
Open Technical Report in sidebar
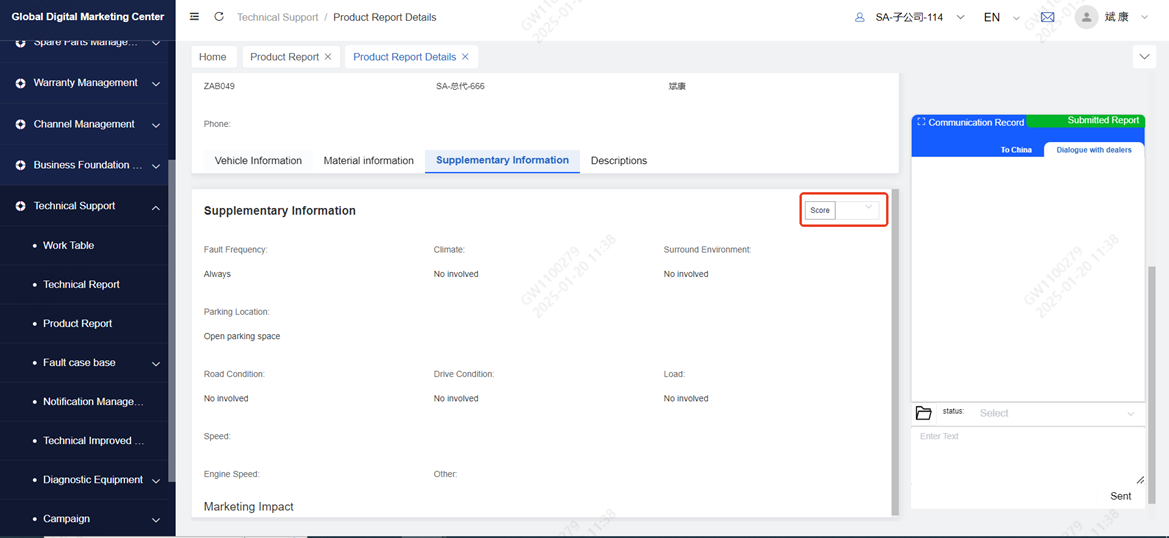81,284
